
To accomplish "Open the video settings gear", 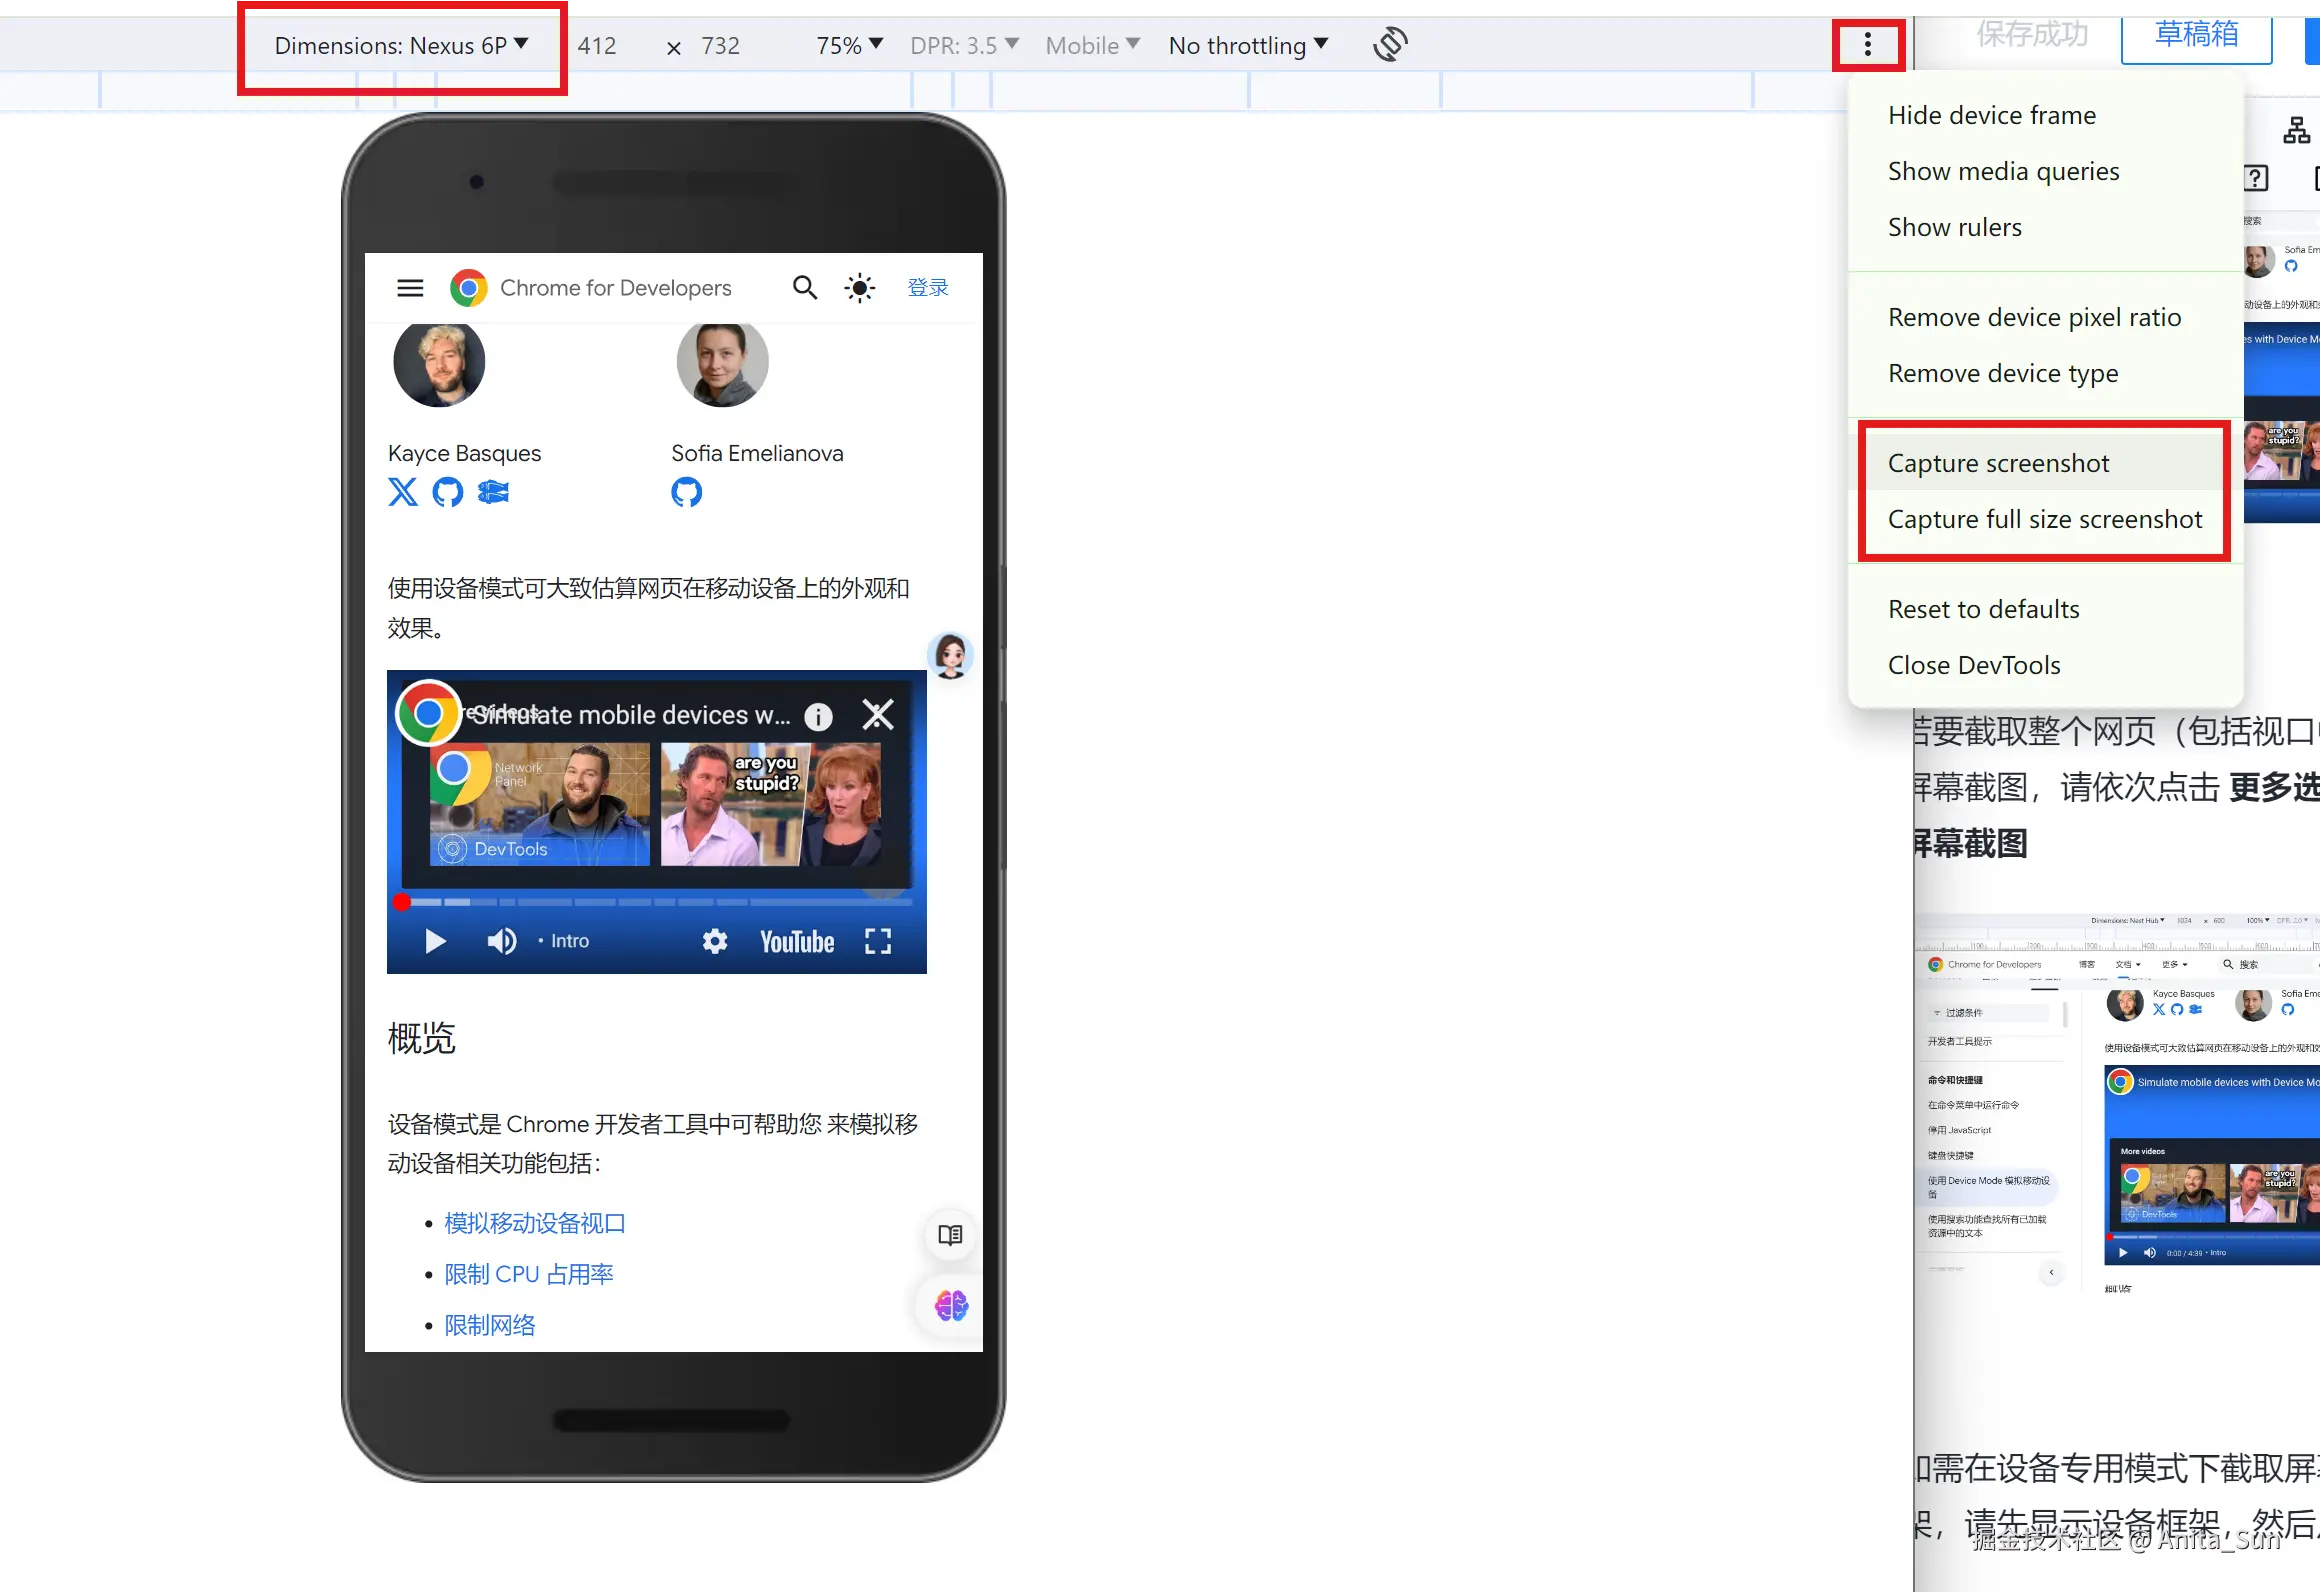I will [x=715, y=941].
